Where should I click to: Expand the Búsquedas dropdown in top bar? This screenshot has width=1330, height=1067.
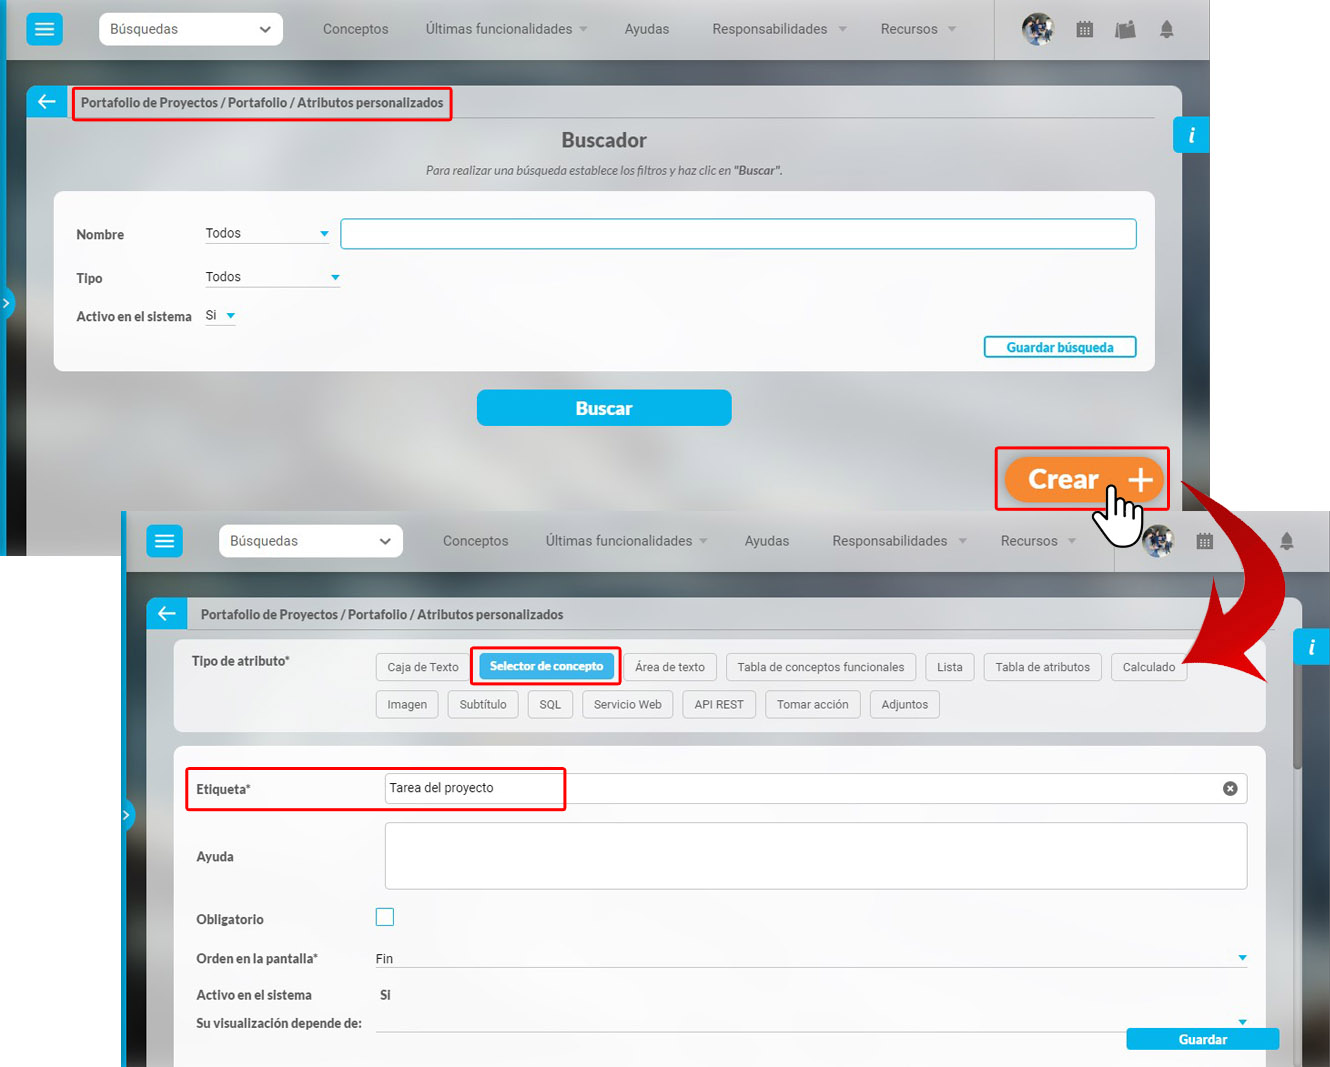(190, 29)
